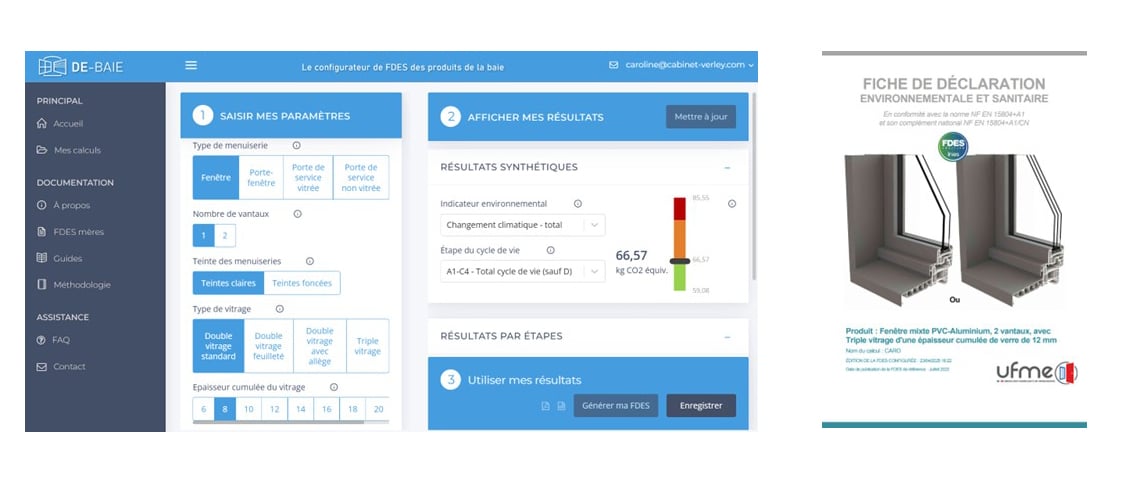Choose Teintes claires
The width and height of the screenshot is (1140, 500).
228,283
